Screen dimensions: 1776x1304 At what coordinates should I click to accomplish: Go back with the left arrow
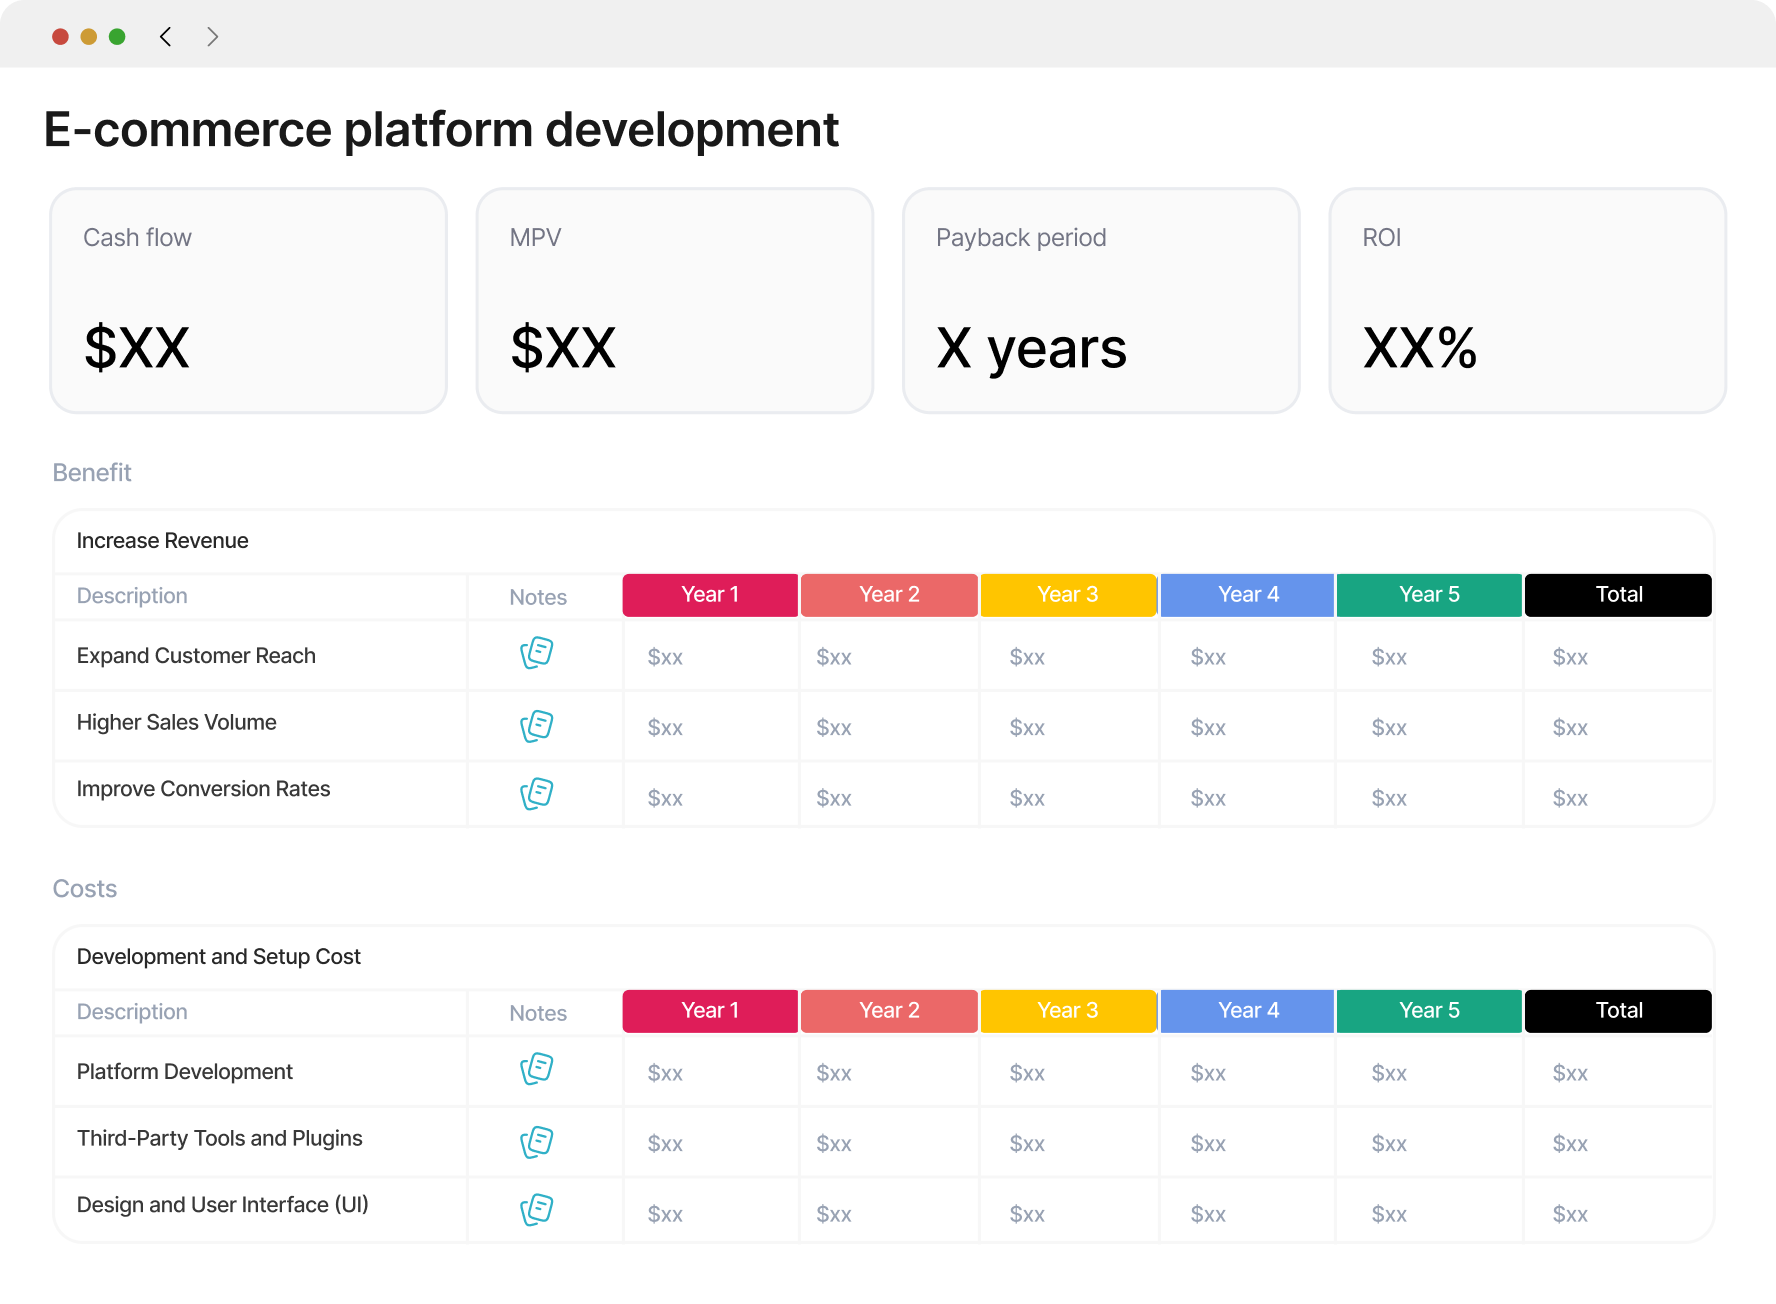166,37
